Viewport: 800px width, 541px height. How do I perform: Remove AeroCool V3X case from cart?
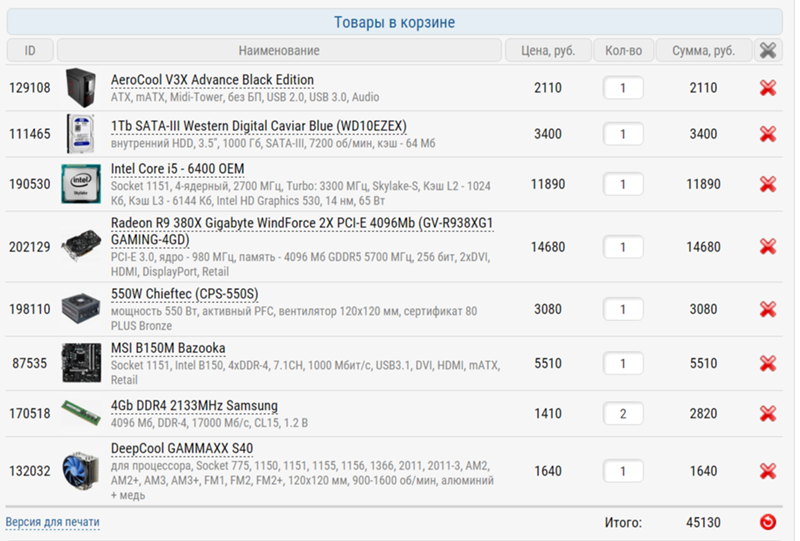[768, 88]
